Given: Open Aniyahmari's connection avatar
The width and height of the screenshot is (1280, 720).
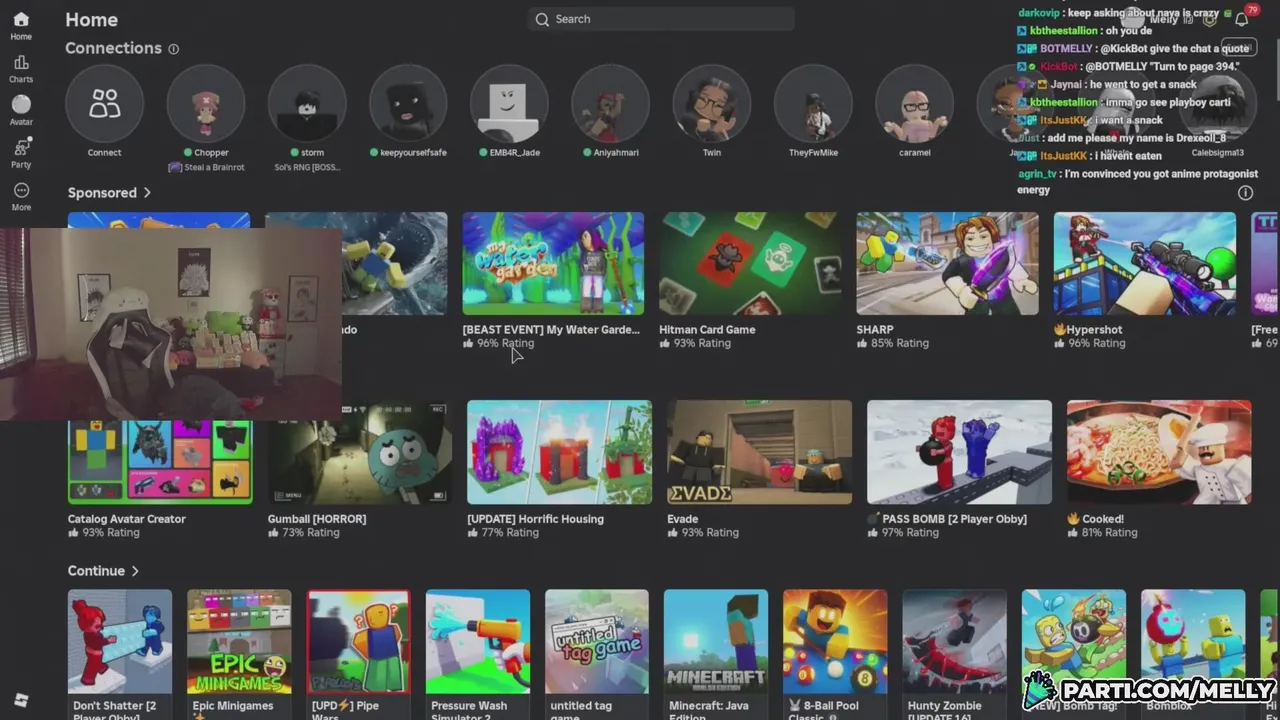Looking at the screenshot, I should pyautogui.click(x=610, y=104).
